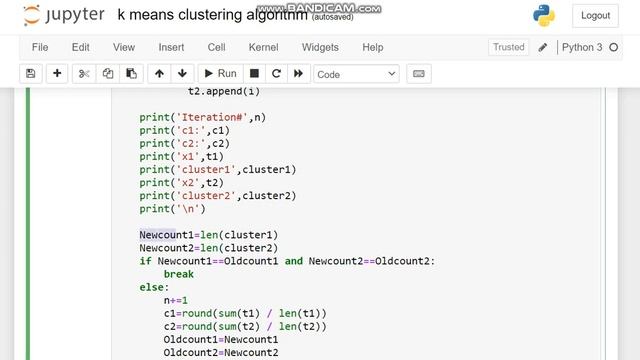The height and width of the screenshot is (360, 640).
Task: Open the View menu
Action: 124,47
